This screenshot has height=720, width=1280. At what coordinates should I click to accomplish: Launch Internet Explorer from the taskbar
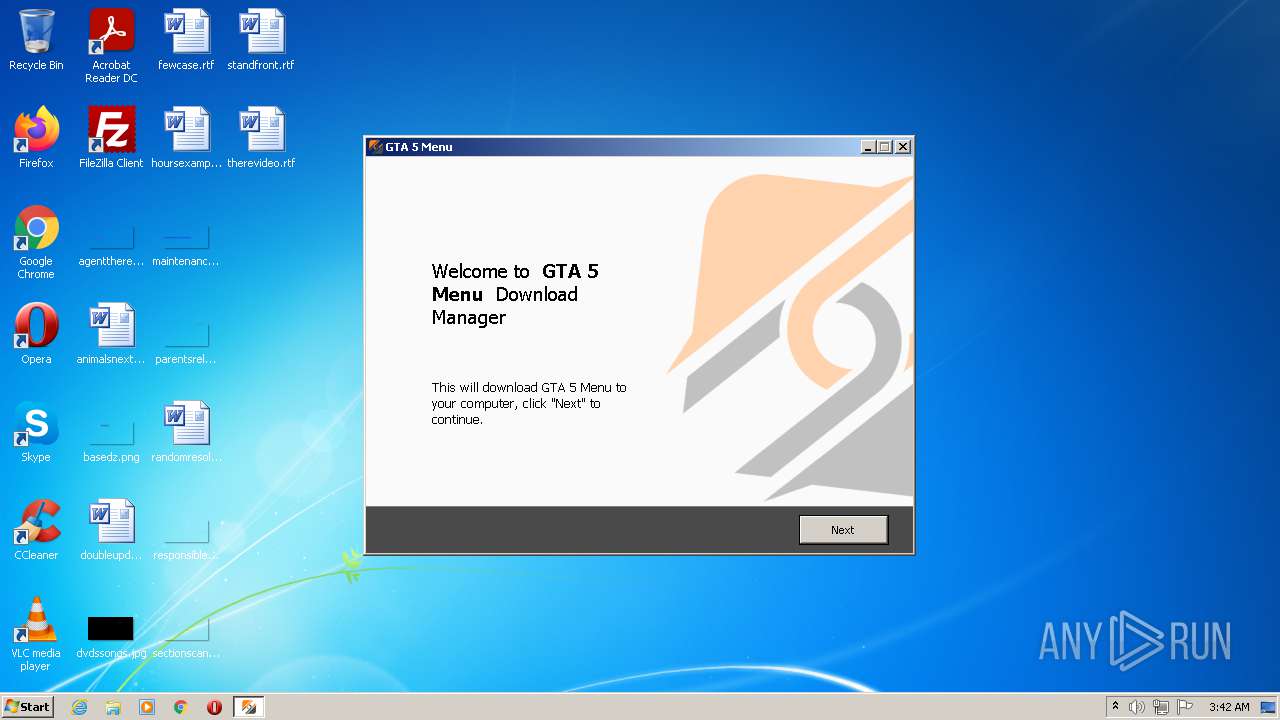(x=79, y=707)
